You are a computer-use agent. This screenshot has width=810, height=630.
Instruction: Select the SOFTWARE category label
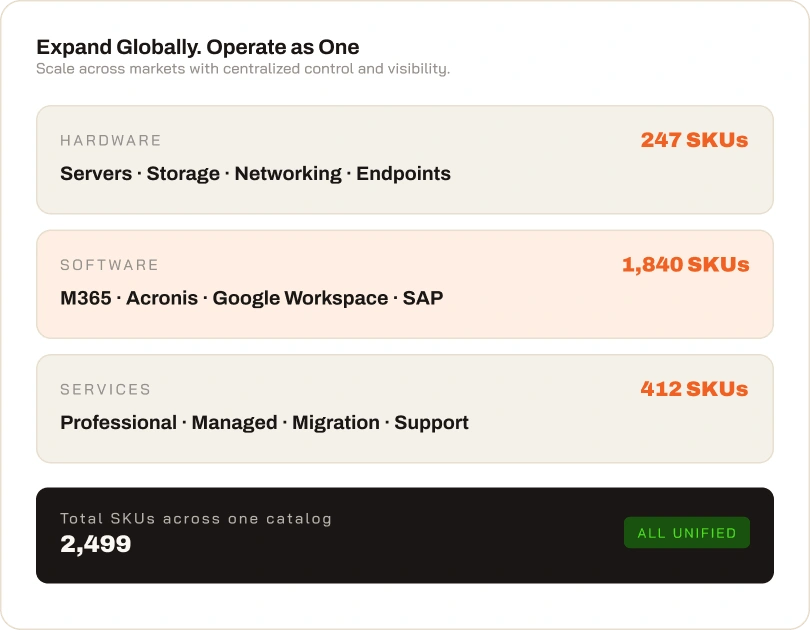coord(109,265)
